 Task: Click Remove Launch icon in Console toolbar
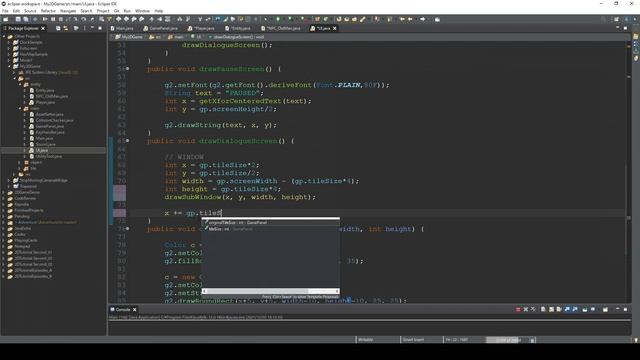(526, 310)
